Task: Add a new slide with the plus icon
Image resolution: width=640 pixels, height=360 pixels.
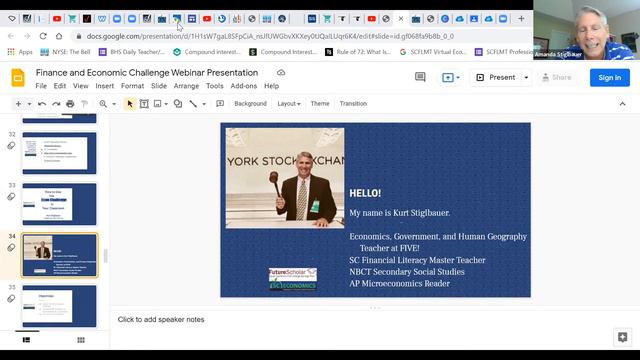Action: 18,104
